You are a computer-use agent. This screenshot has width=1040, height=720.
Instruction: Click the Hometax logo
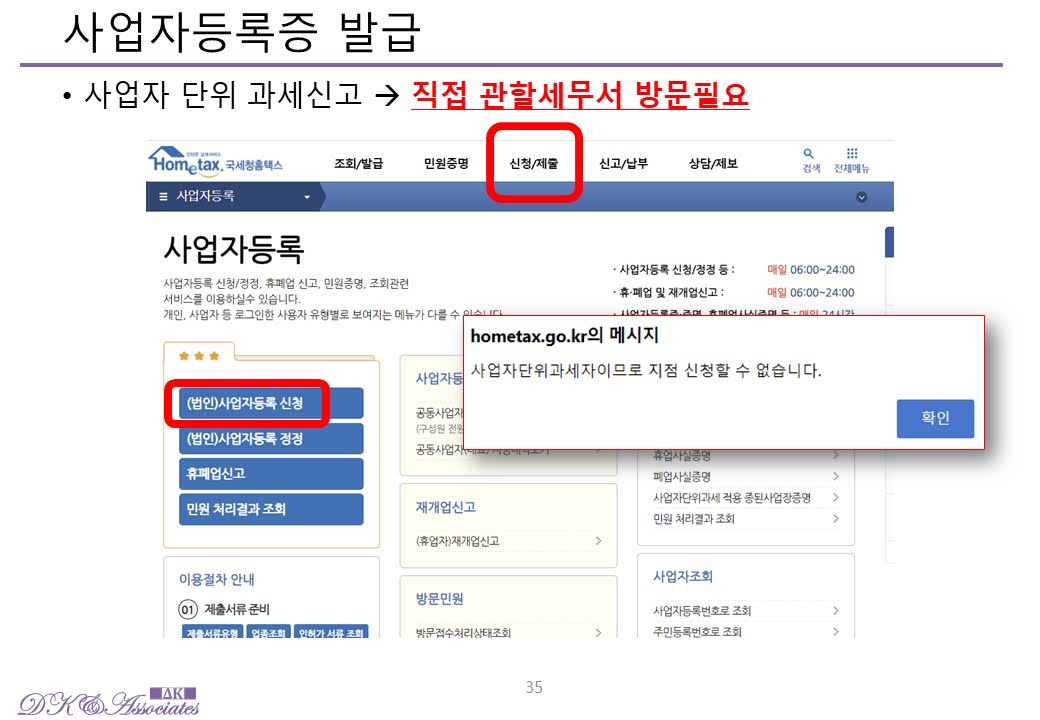[216, 162]
